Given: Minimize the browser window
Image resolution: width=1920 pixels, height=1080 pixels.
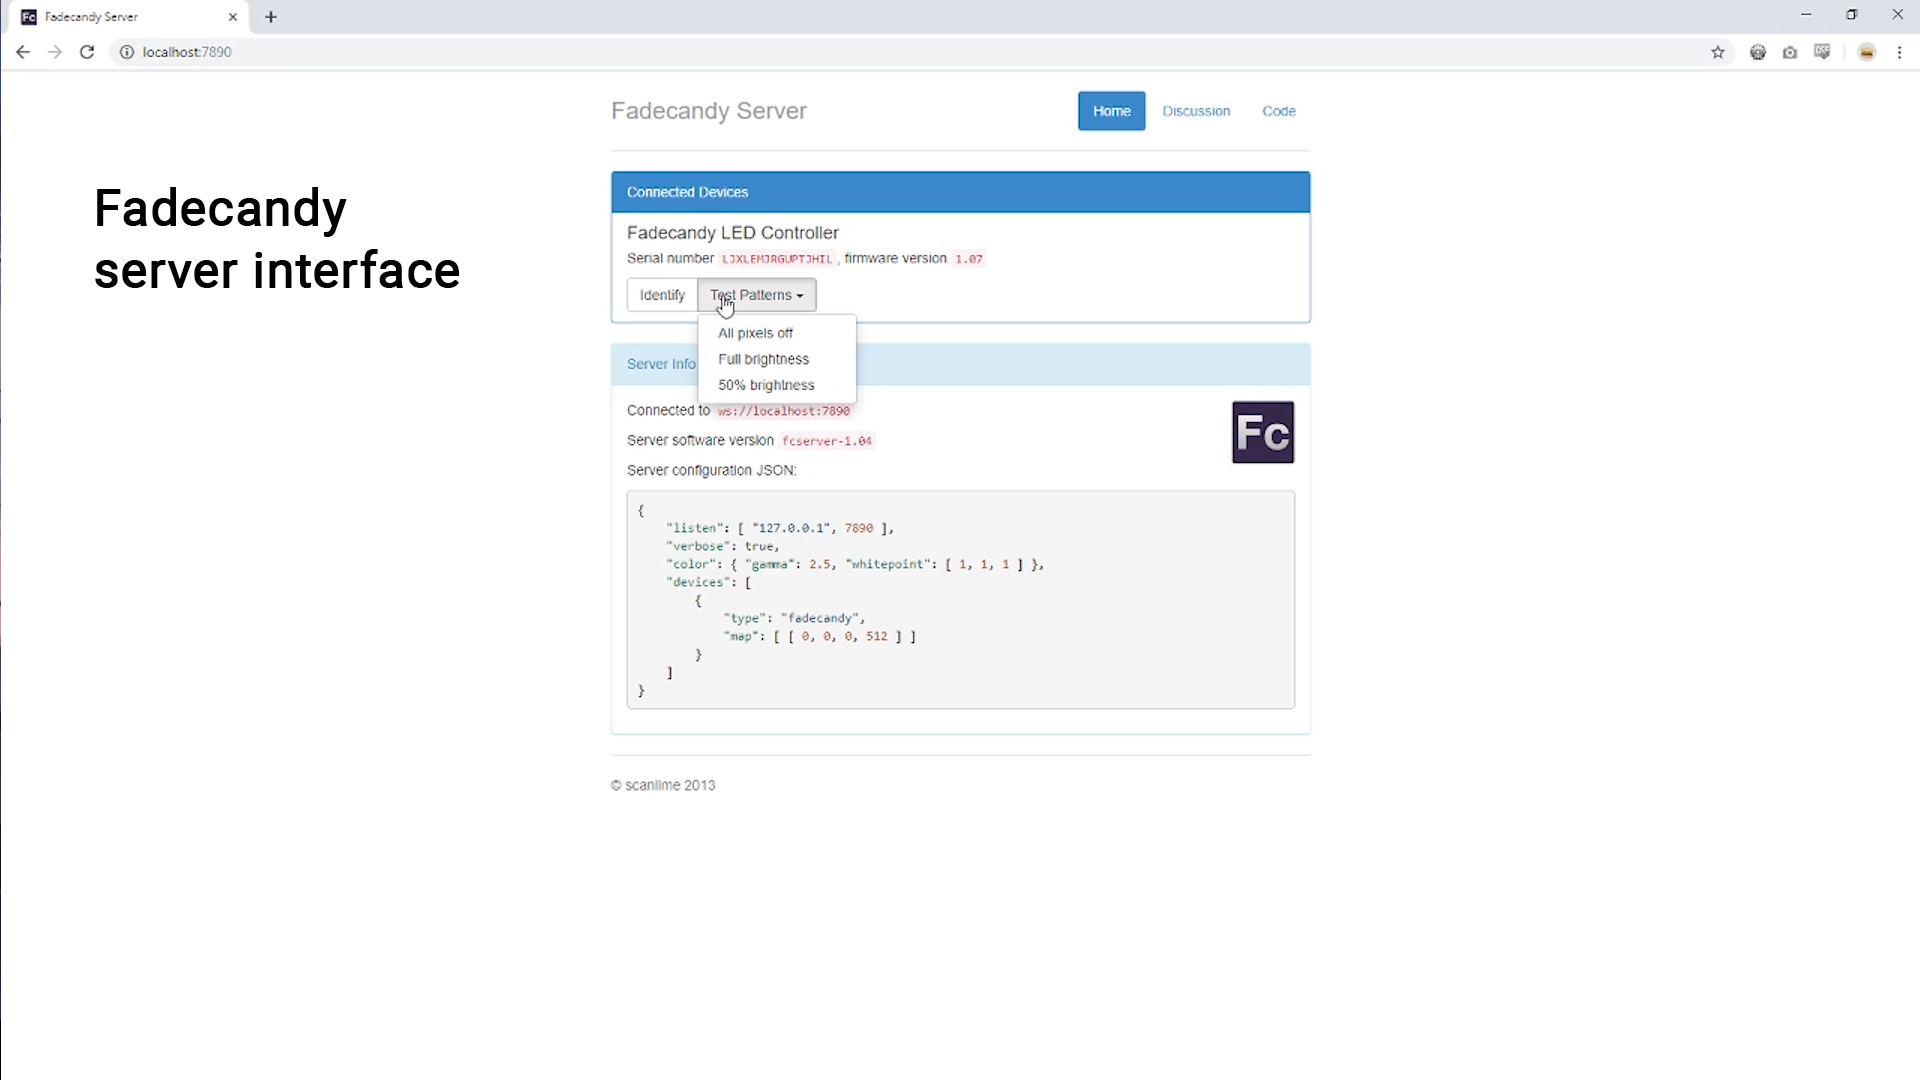Looking at the screenshot, I should [1806, 15].
